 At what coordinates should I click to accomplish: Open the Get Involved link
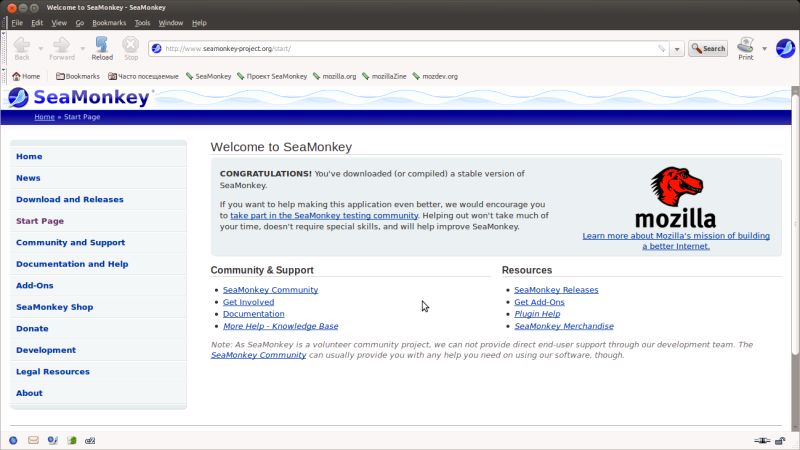[x=248, y=302]
